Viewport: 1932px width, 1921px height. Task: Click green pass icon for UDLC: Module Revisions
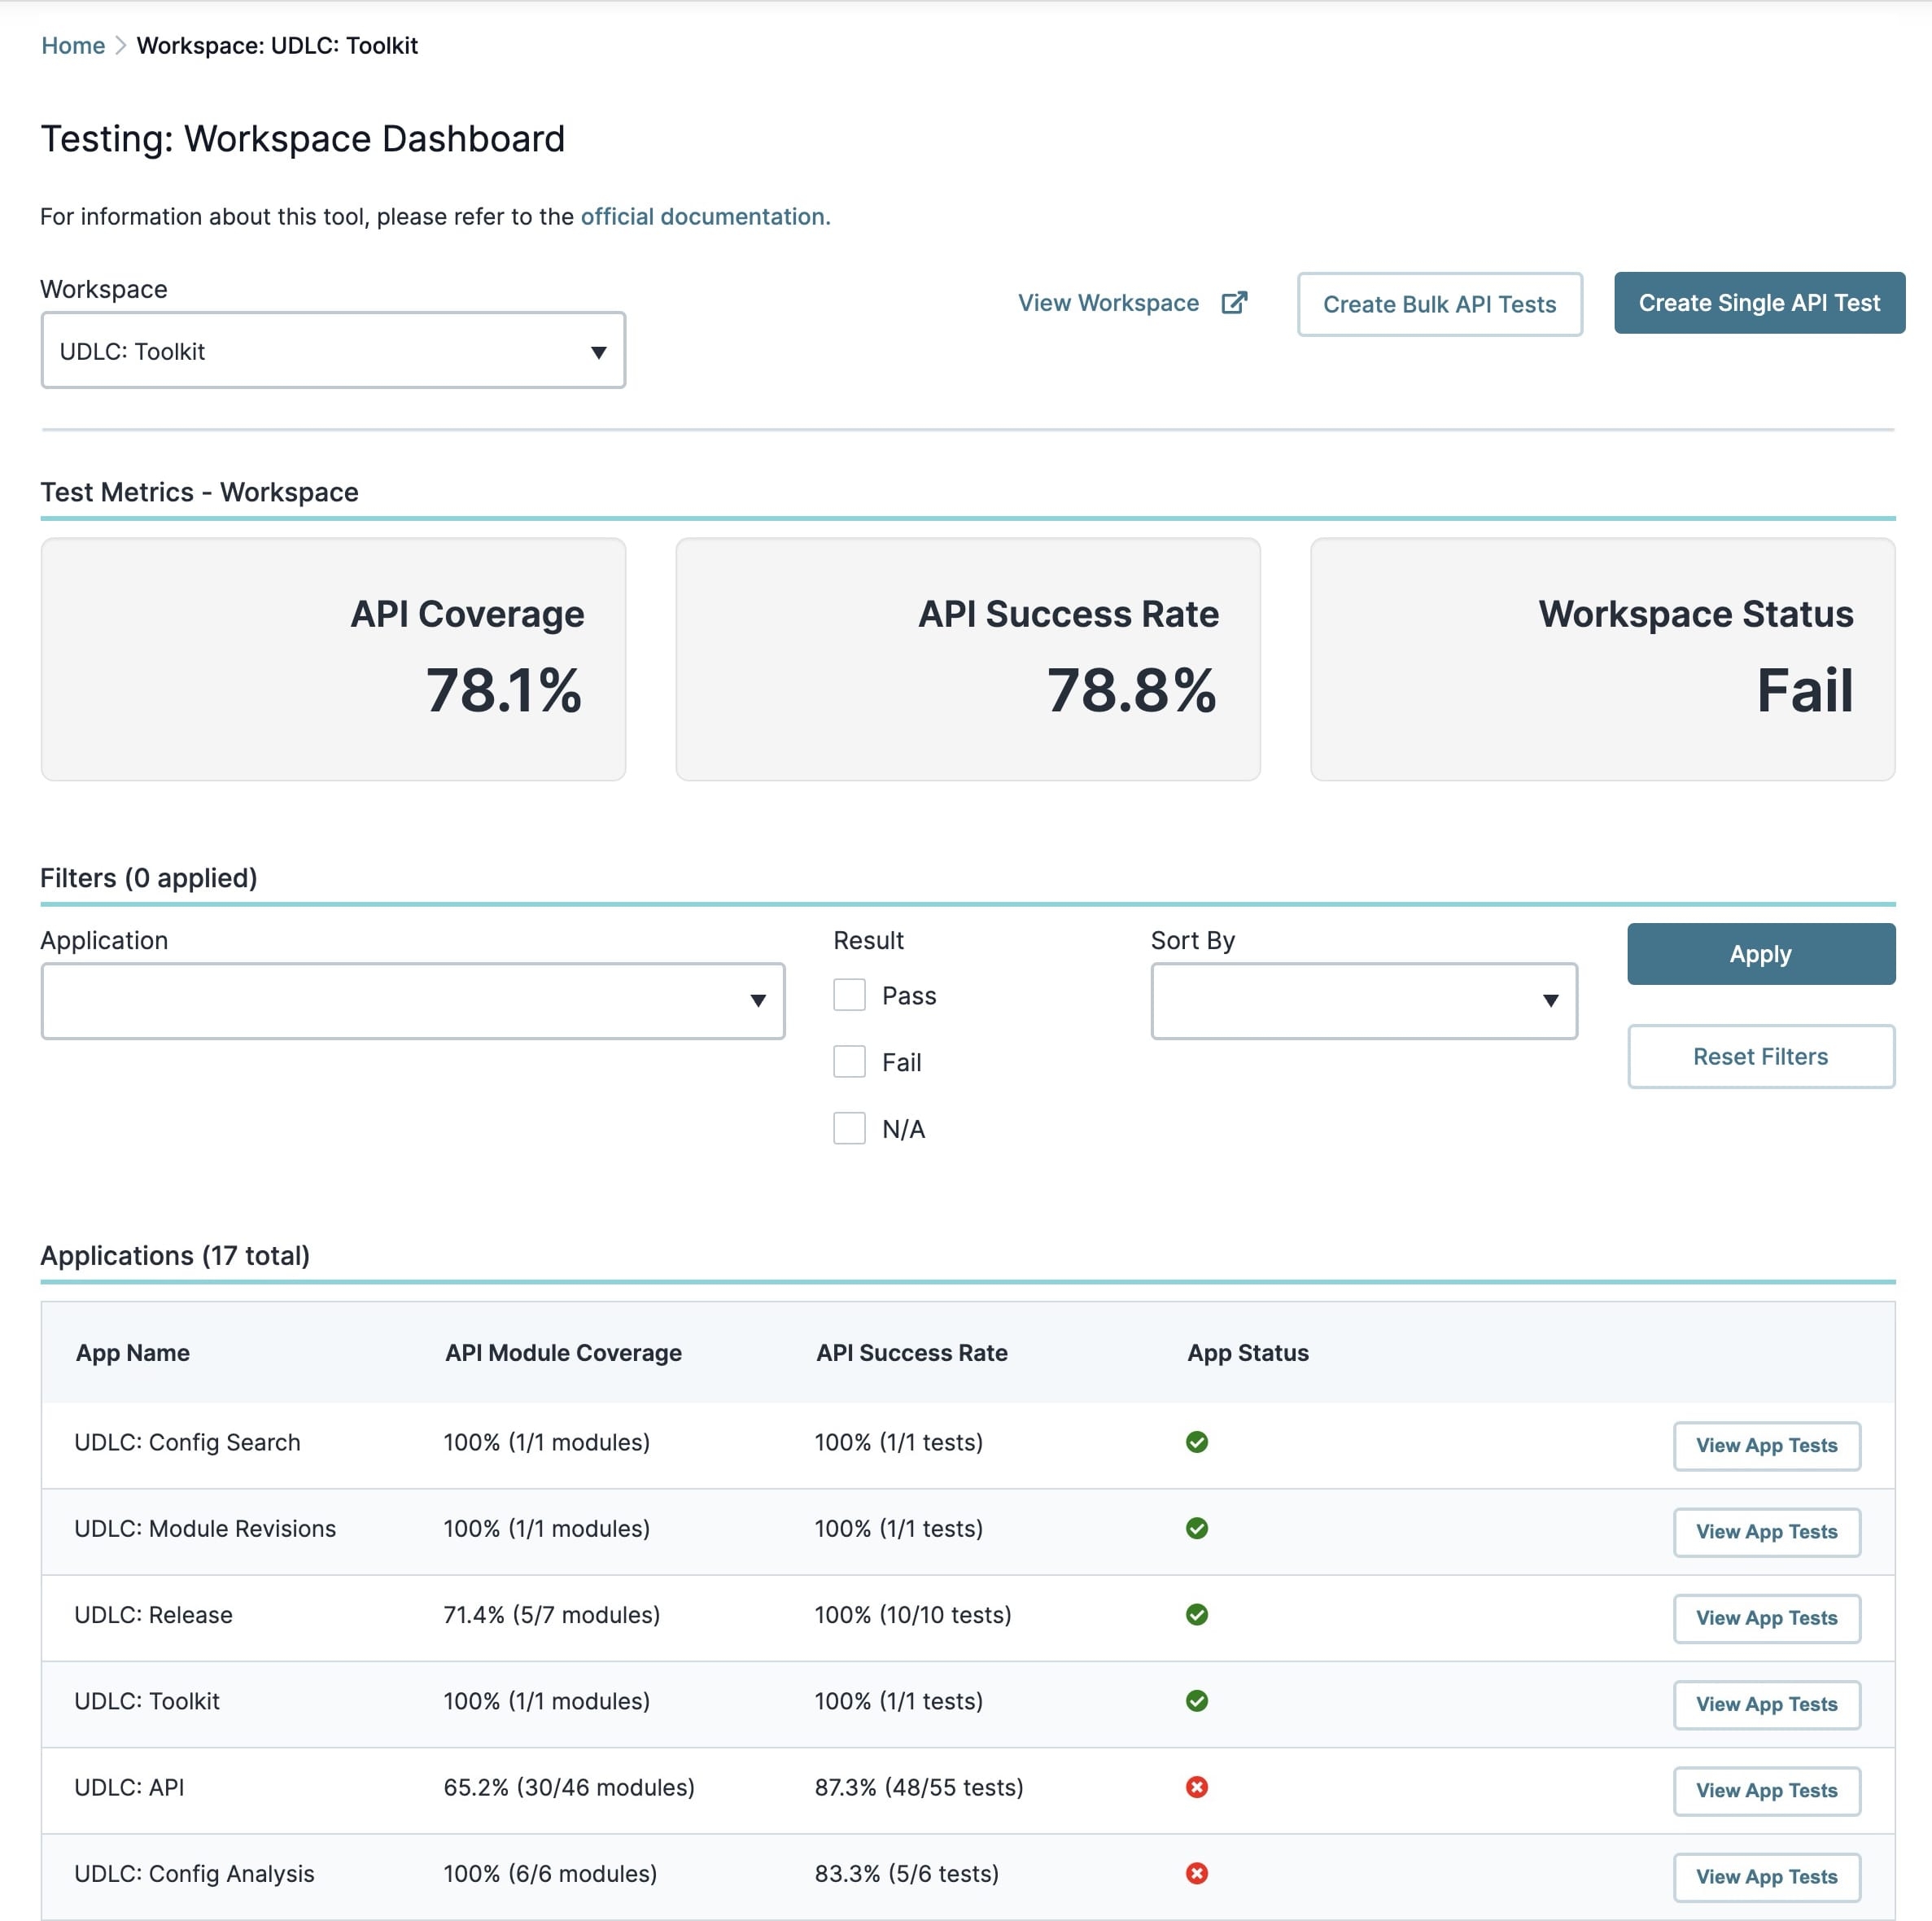[1196, 1527]
